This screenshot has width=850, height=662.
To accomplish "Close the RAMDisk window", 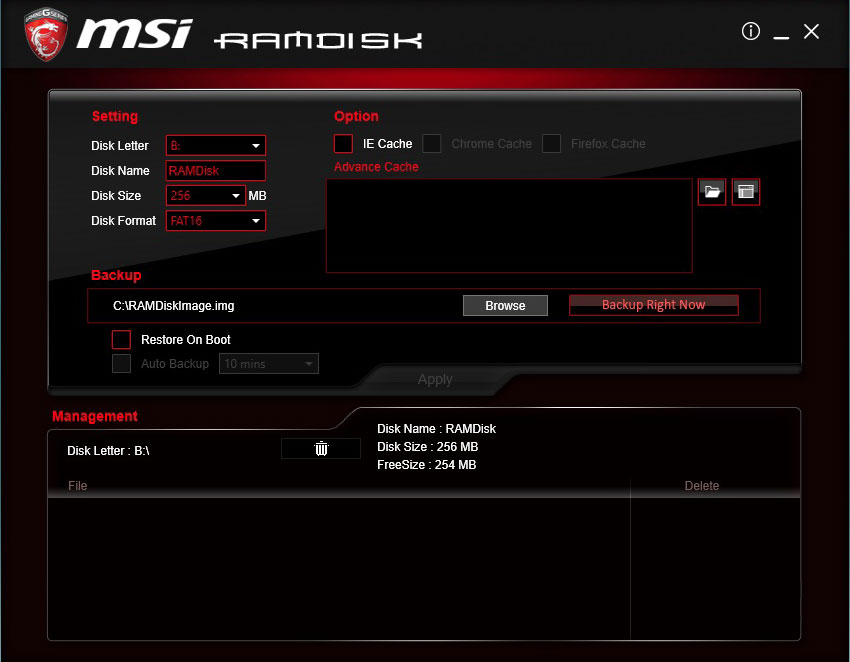I will click(812, 31).
